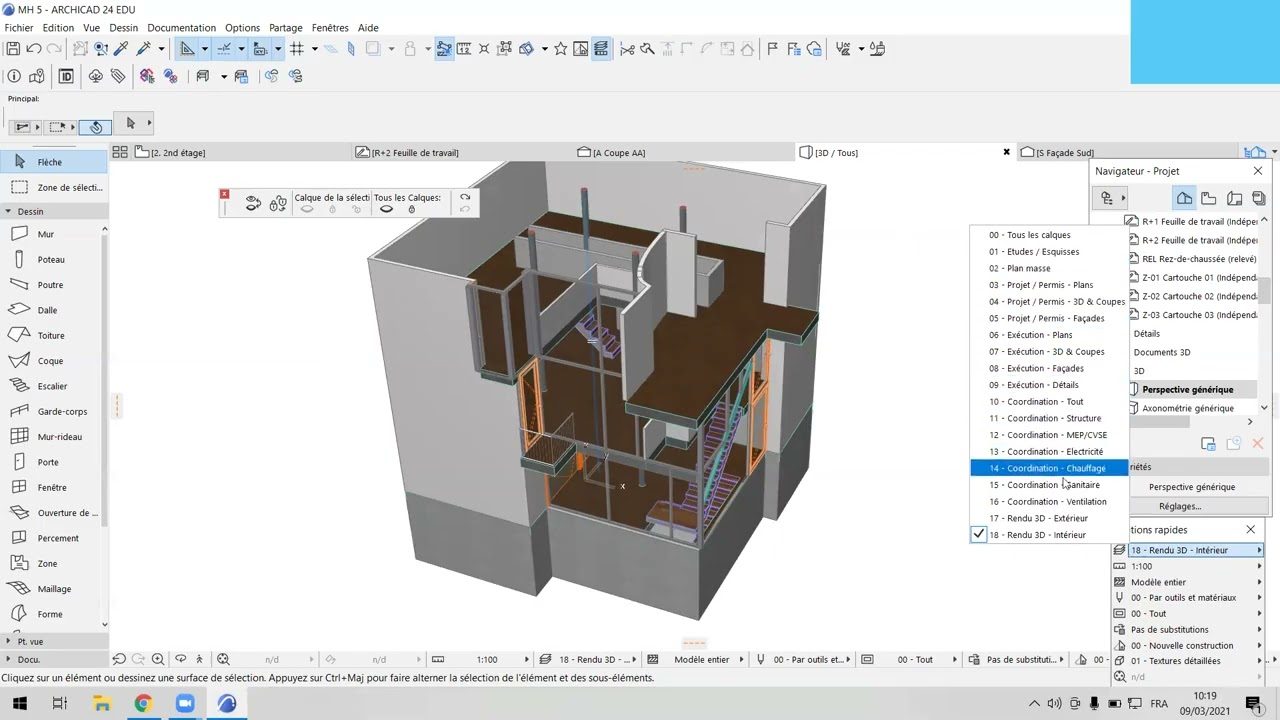Screen dimensions: 1280x720
Task: Open the Fichier menu
Action: [x=19, y=28]
